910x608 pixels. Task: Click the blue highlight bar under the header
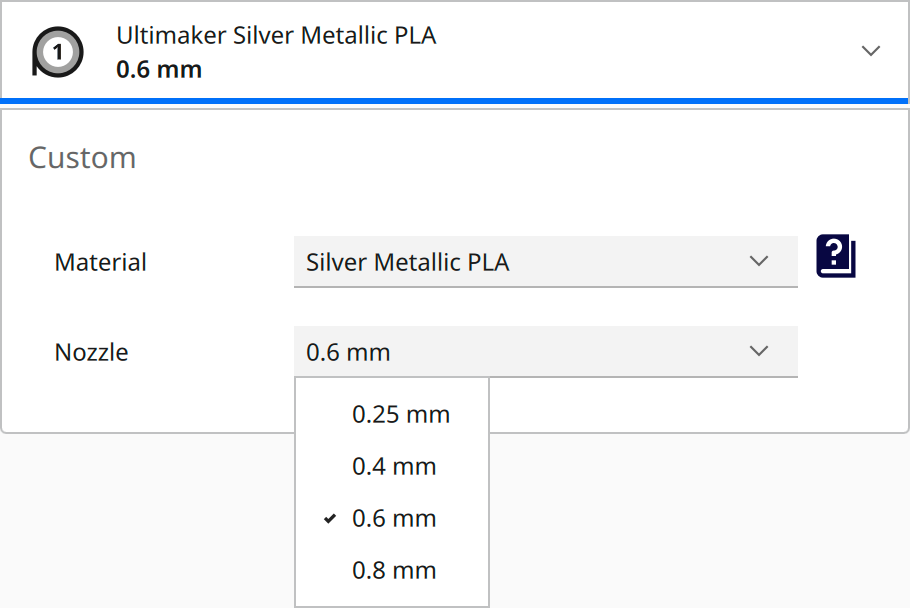pyautogui.click(x=455, y=98)
